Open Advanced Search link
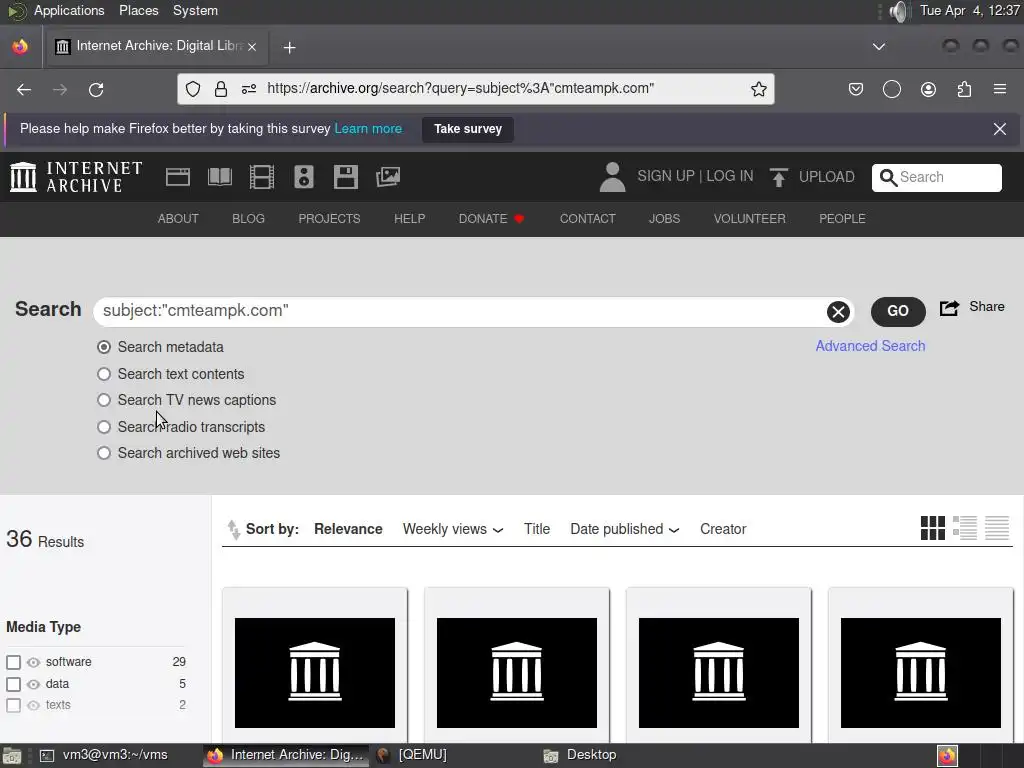 870,346
